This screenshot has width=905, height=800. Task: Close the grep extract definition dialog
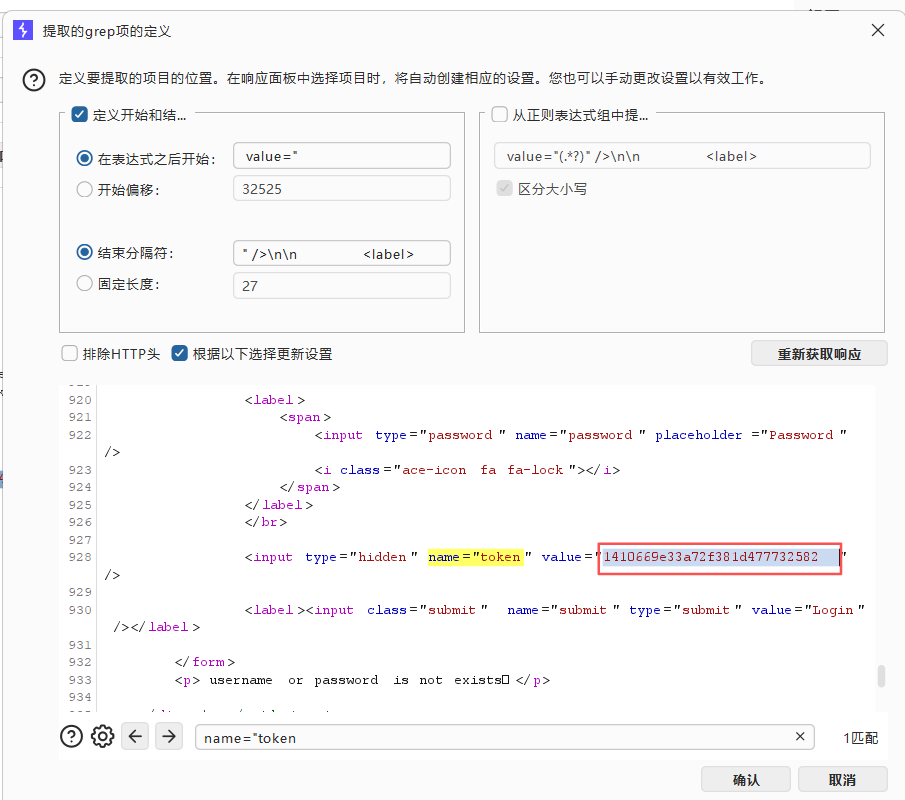click(x=878, y=30)
